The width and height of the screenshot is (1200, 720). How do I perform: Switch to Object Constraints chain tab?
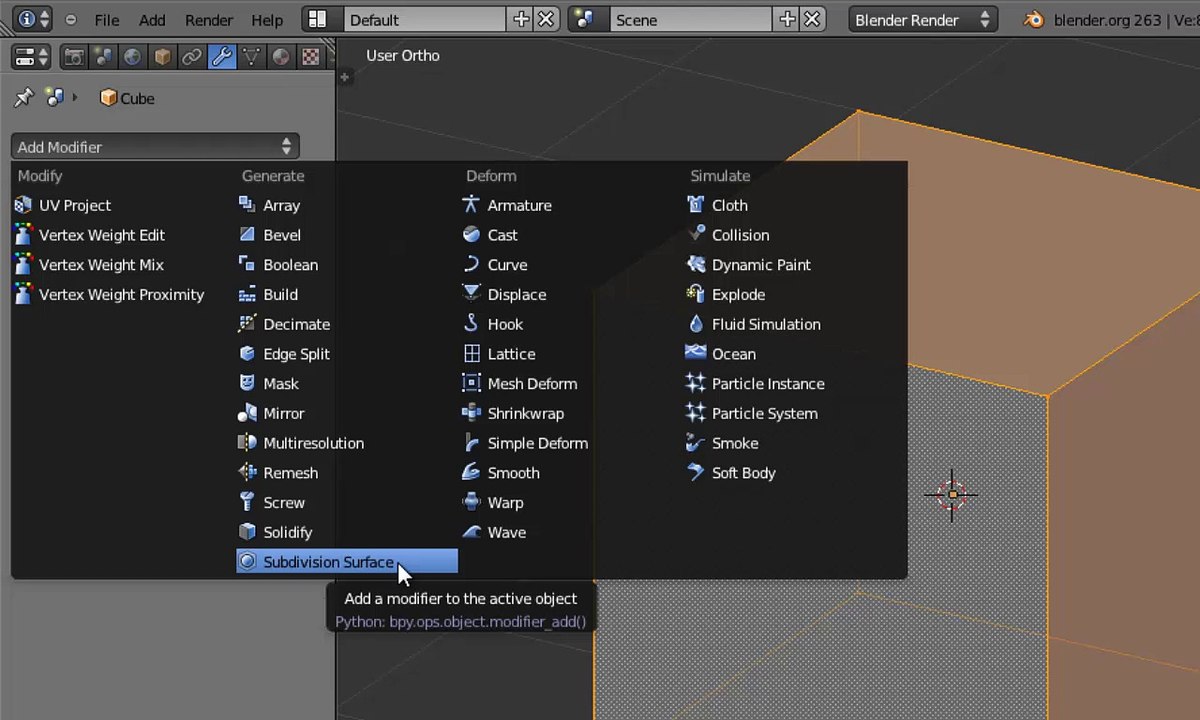click(191, 57)
